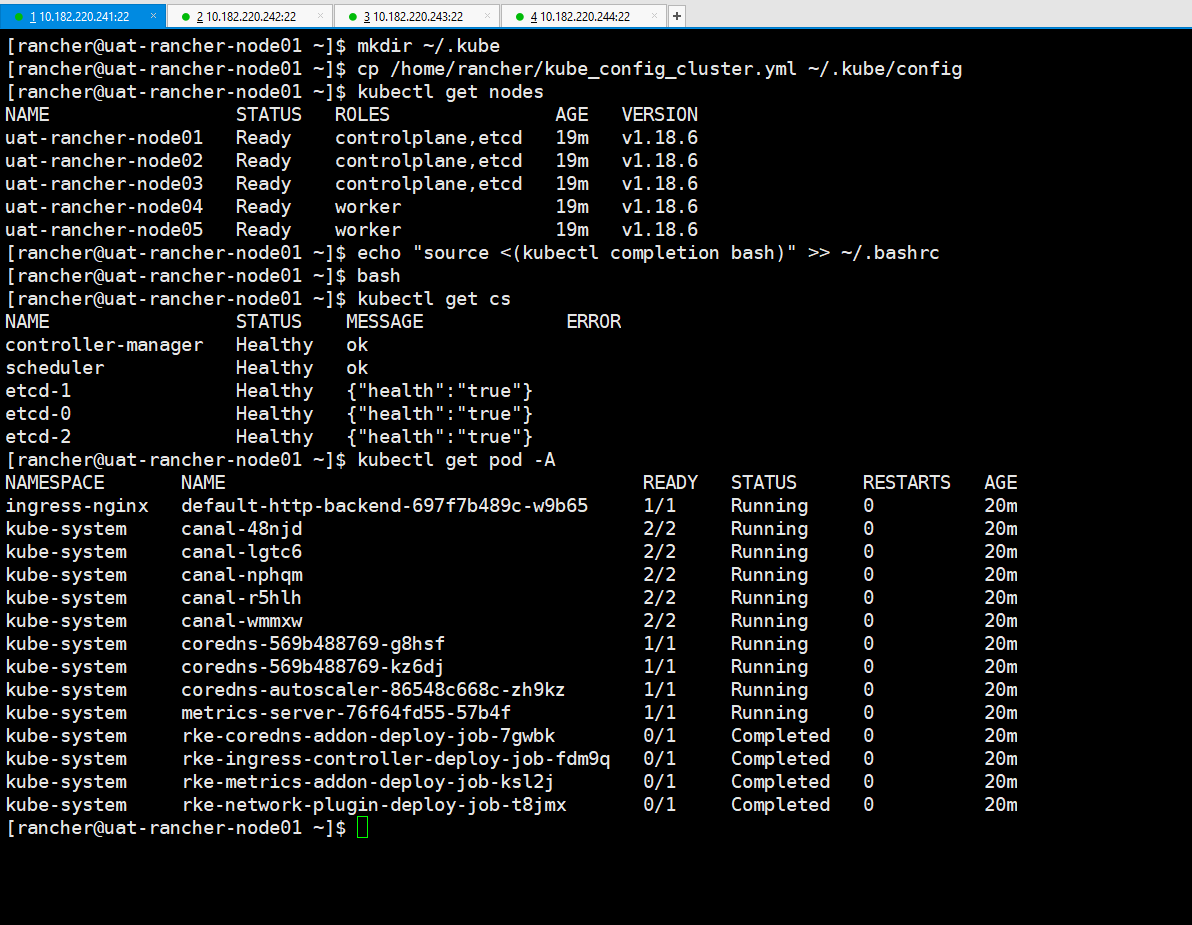
Task: Click the terminal cursor at the last prompt
Action: tap(363, 828)
